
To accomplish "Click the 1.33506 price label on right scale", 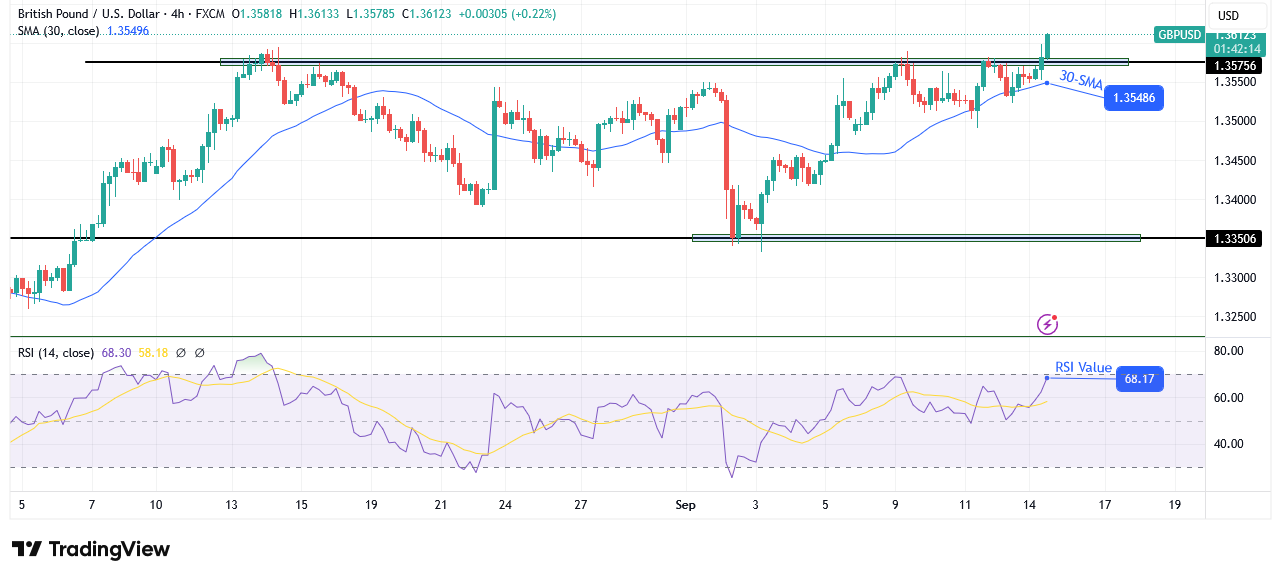I will 1237,238.
